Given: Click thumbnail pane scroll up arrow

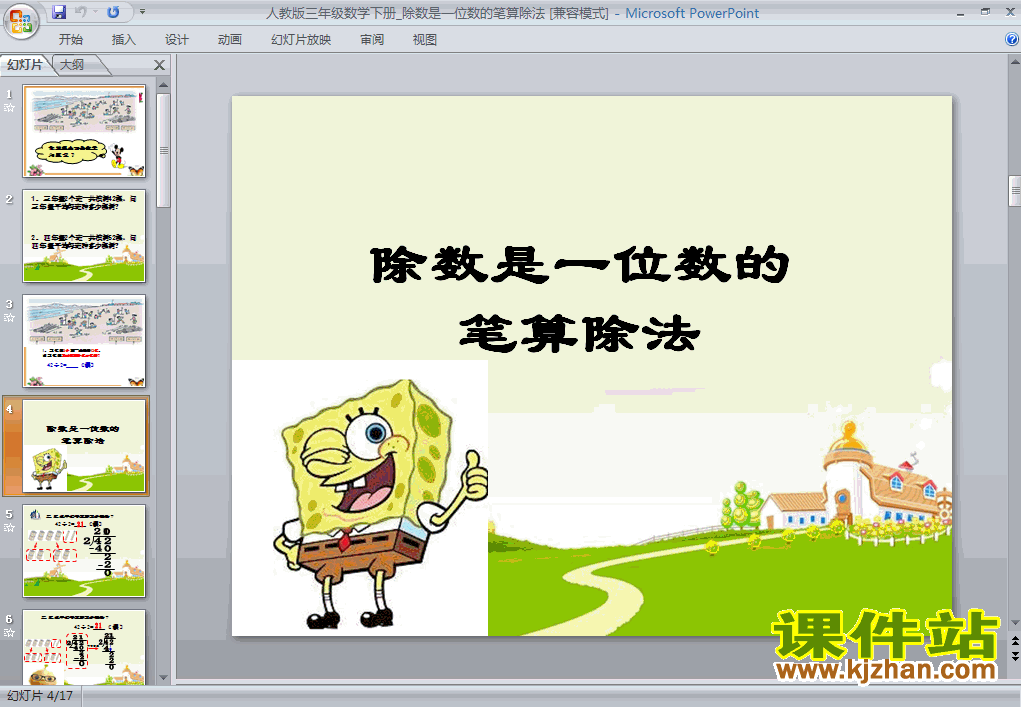Looking at the screenshot, I should [x=163, y=85].
